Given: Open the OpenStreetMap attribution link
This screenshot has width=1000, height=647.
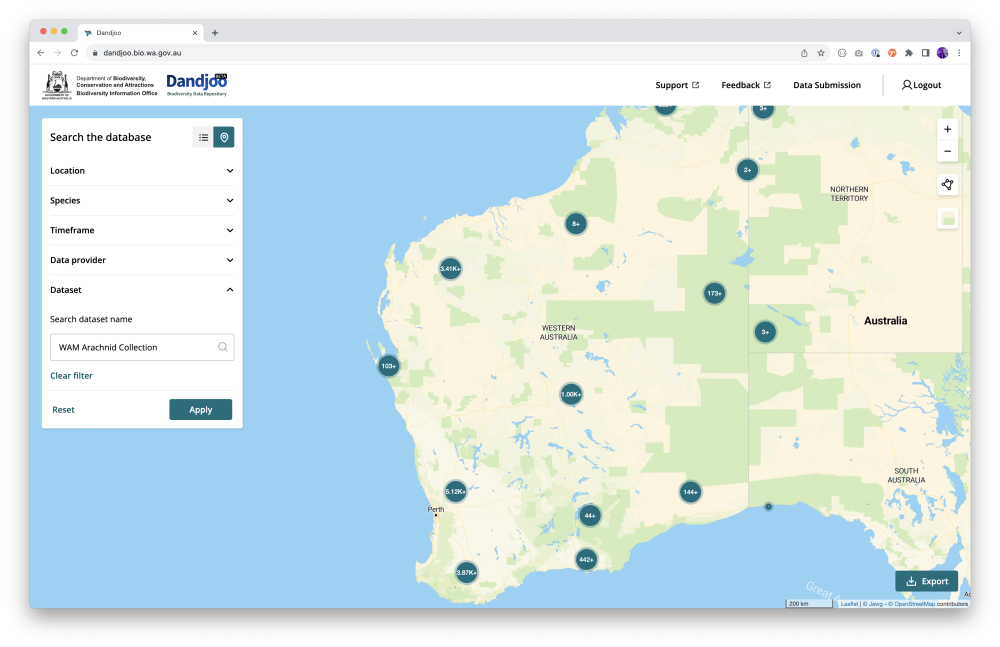Looking at the screenshot, I should 914,604.
